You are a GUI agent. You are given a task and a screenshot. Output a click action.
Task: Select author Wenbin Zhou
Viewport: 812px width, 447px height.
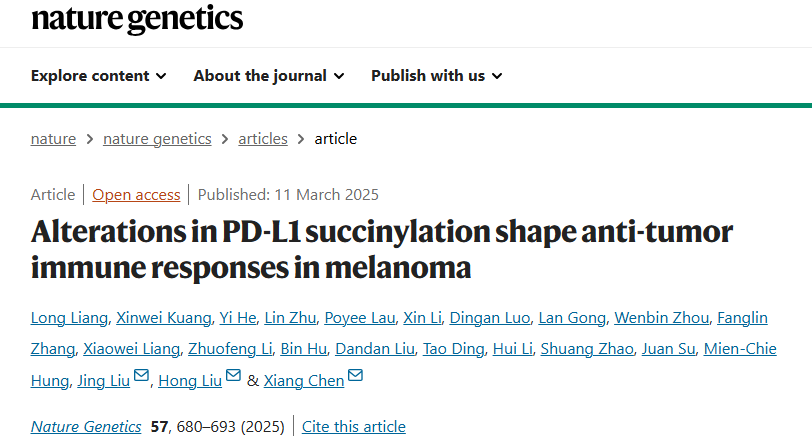click(x=662, y=318)
